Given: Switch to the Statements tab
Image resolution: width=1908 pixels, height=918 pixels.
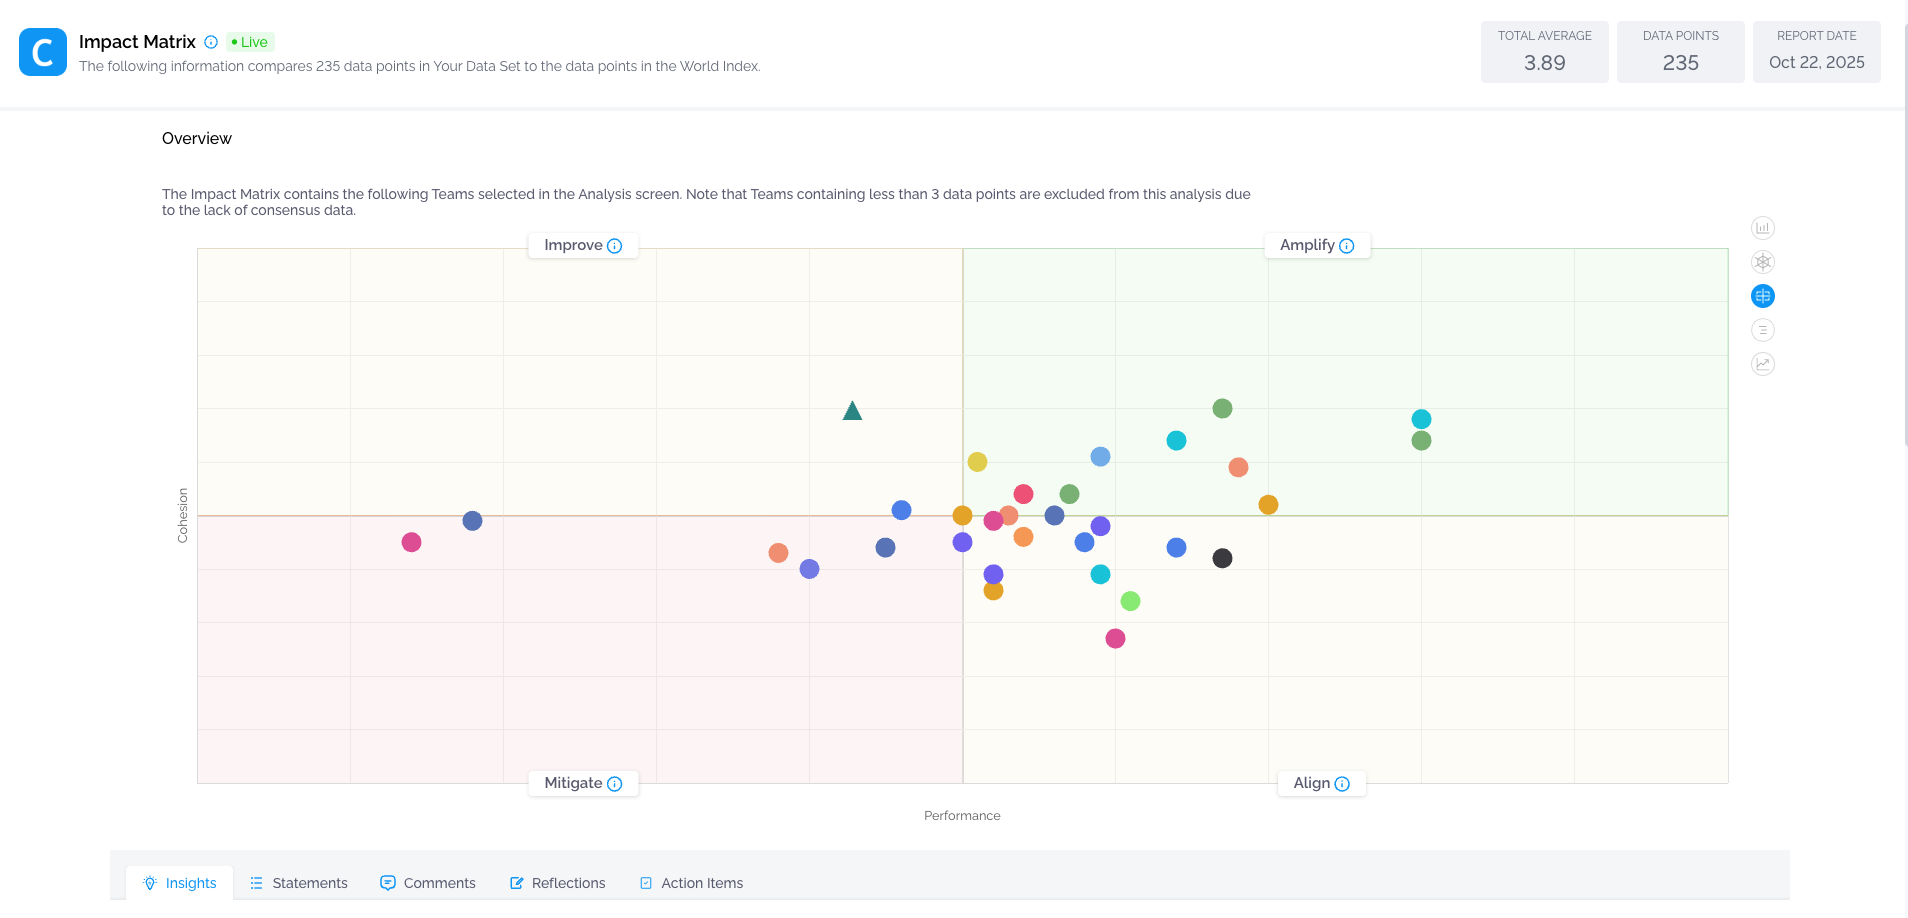Looking at the screenshot, I should (x=299, y=883).
